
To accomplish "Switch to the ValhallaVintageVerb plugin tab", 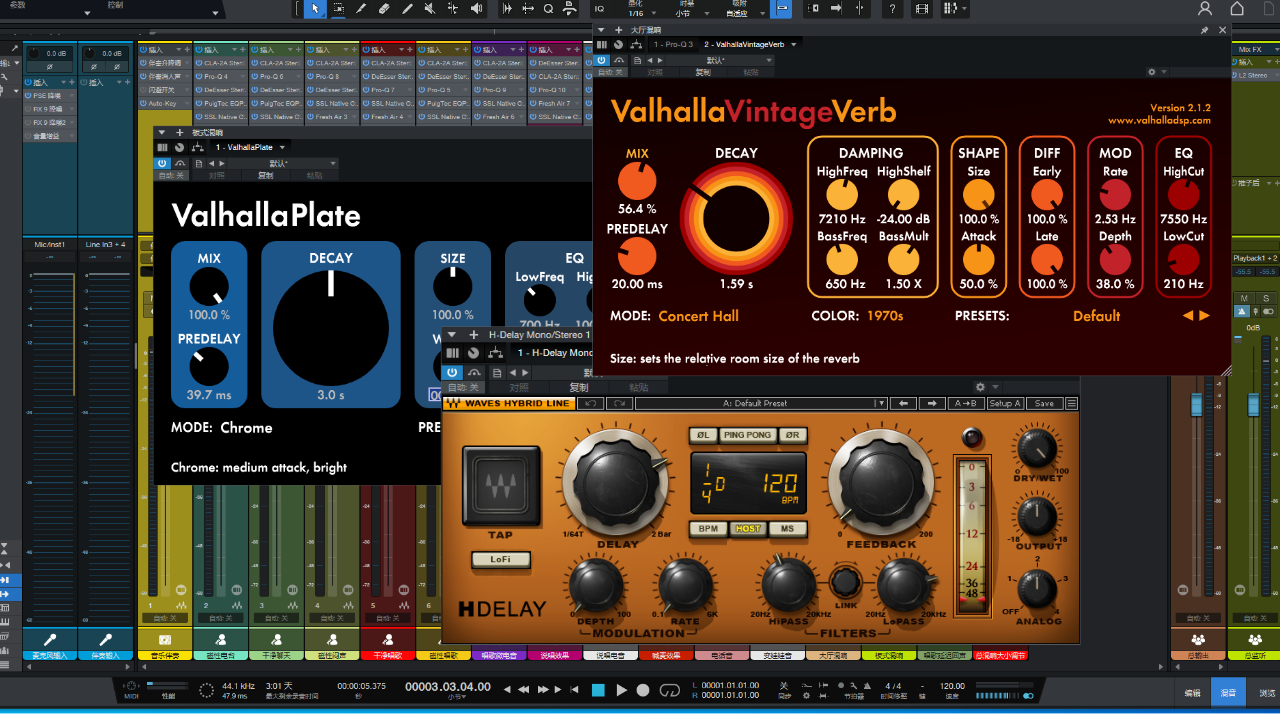I will tap(743, 44).
